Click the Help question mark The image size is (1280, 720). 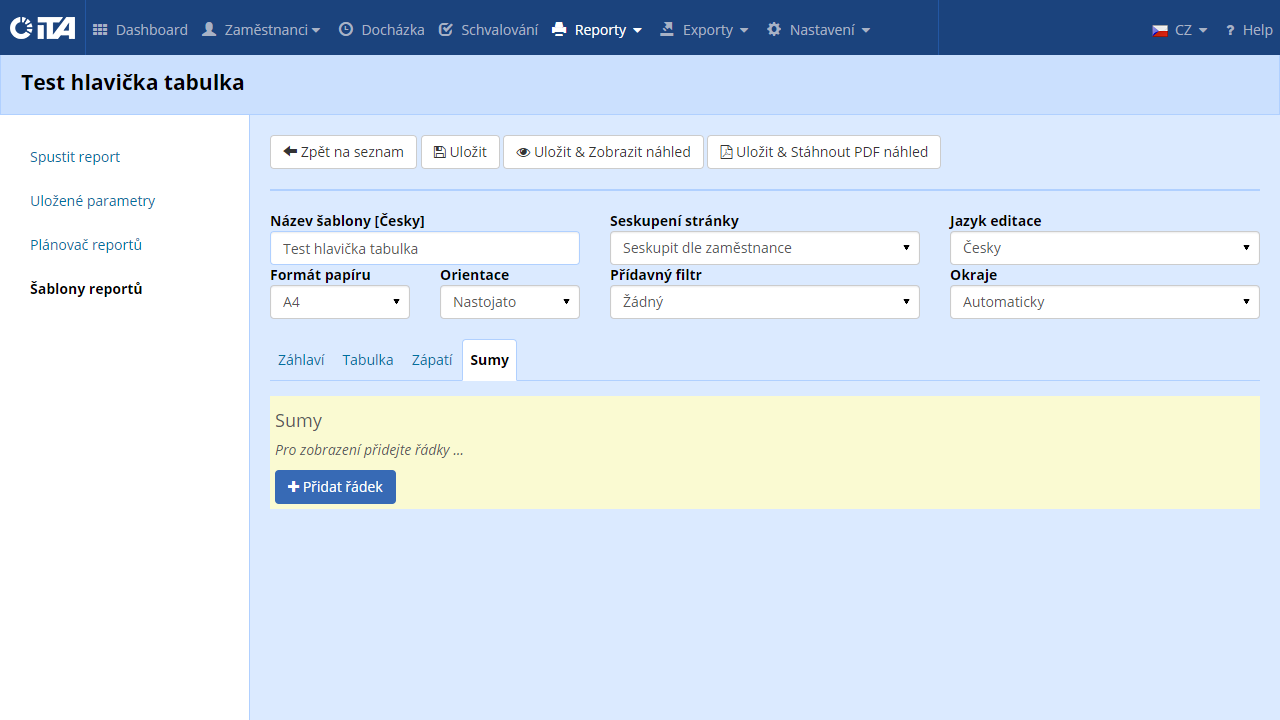[1248, 30]
